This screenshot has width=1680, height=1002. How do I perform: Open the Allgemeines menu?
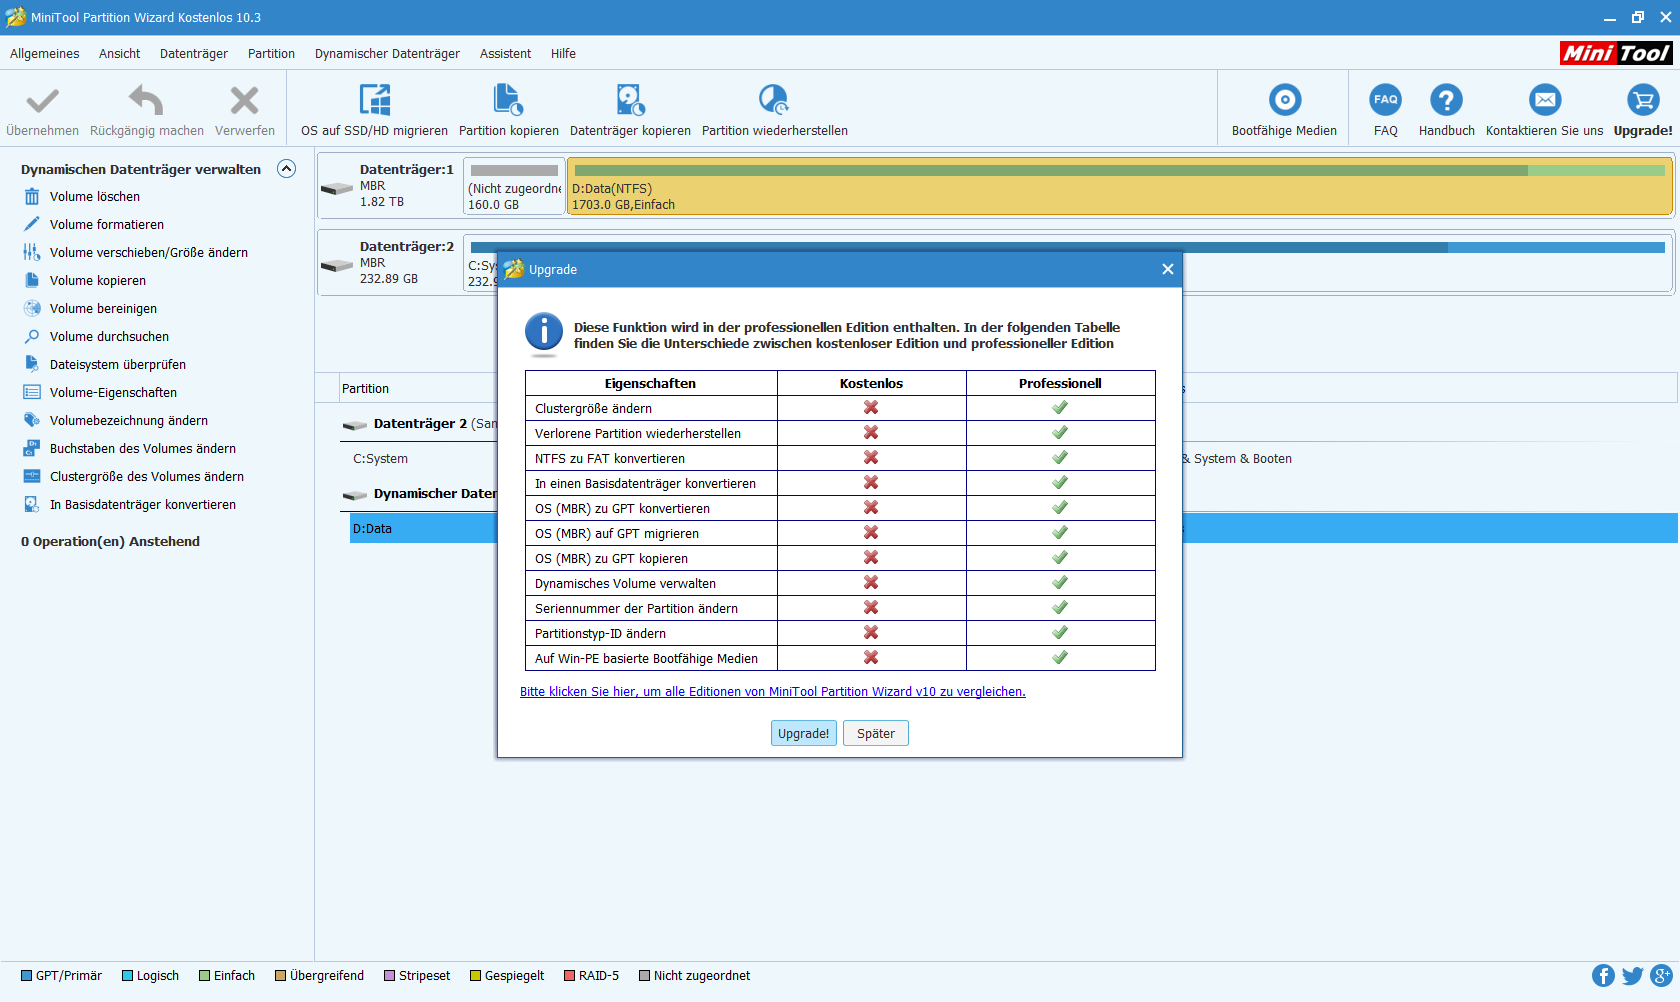[x=45, y=54]
